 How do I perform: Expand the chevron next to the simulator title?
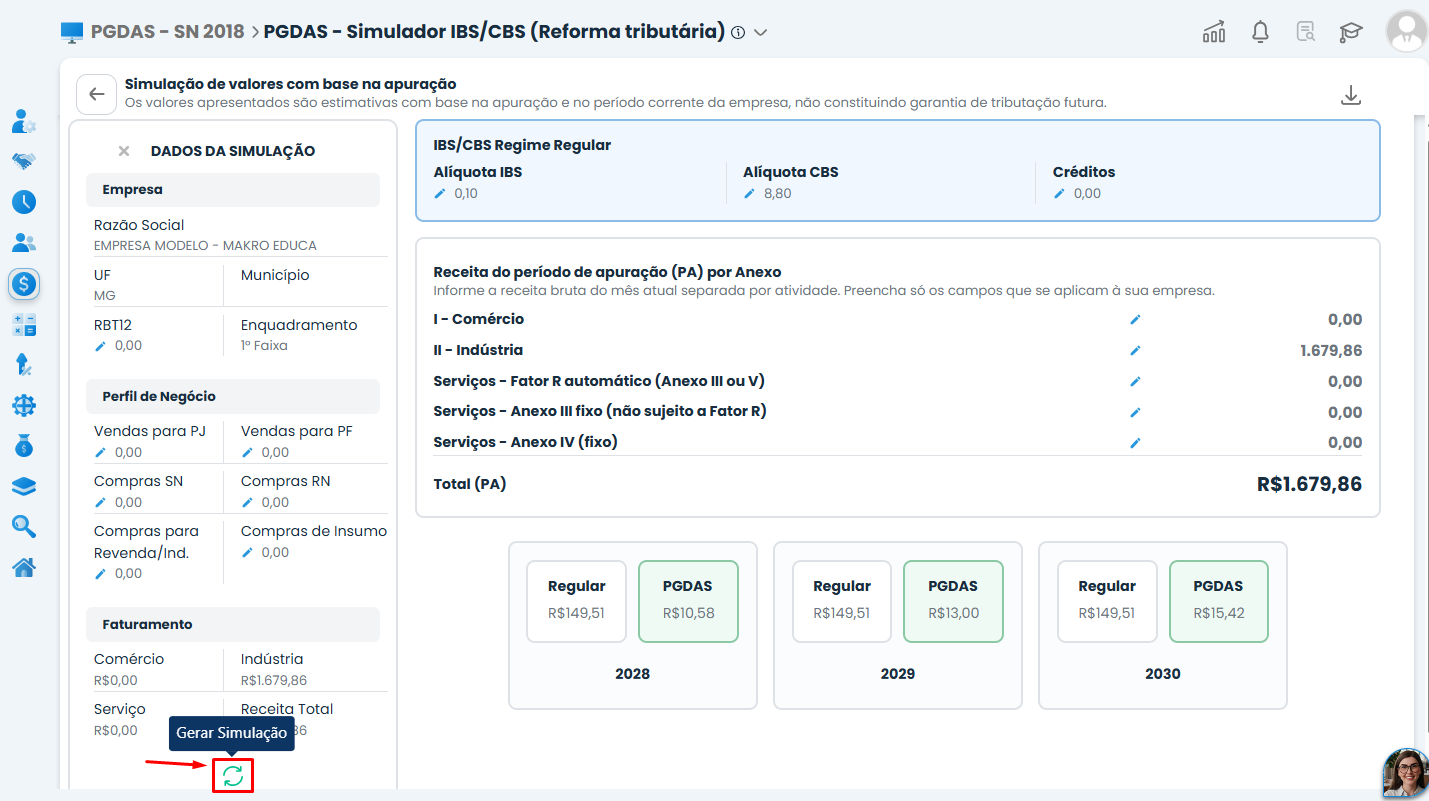(761, 32)
